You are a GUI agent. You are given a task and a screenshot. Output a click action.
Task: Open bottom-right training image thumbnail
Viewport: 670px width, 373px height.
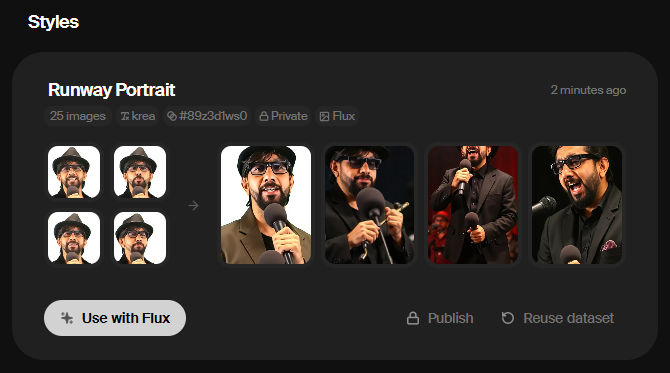(x=140, y=238)
